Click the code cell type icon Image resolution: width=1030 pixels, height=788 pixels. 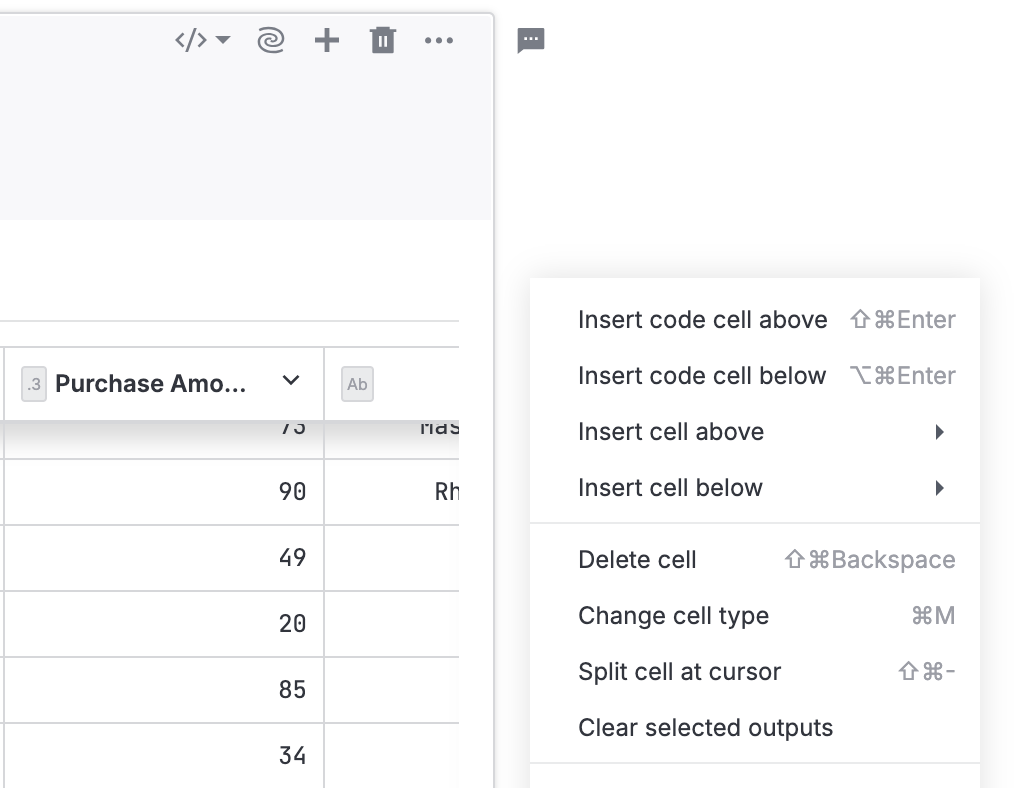(x=191, y=40)
